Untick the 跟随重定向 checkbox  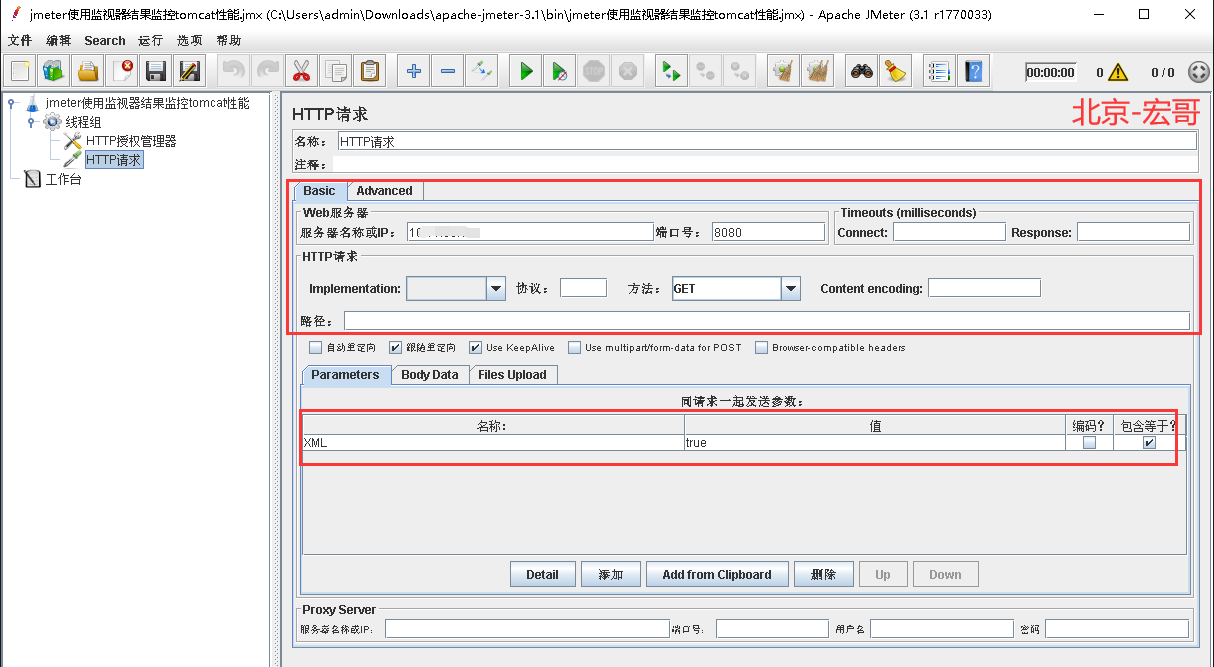(396, 348)
